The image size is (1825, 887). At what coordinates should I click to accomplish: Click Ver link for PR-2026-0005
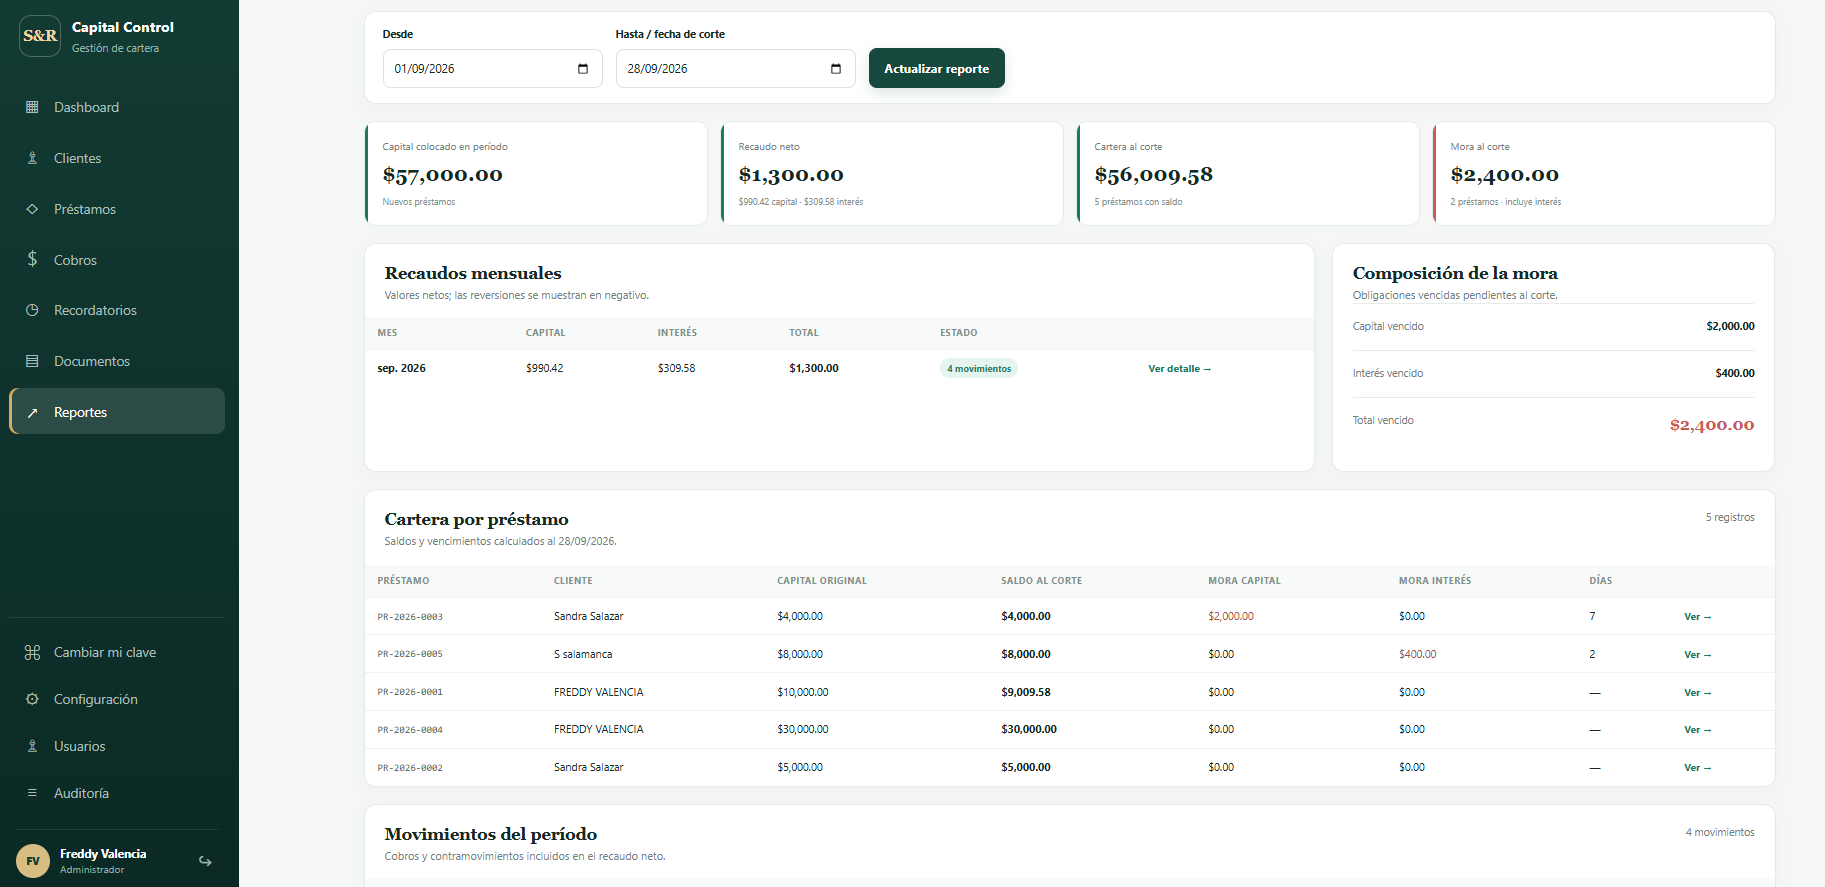(x=1697, y=655)
